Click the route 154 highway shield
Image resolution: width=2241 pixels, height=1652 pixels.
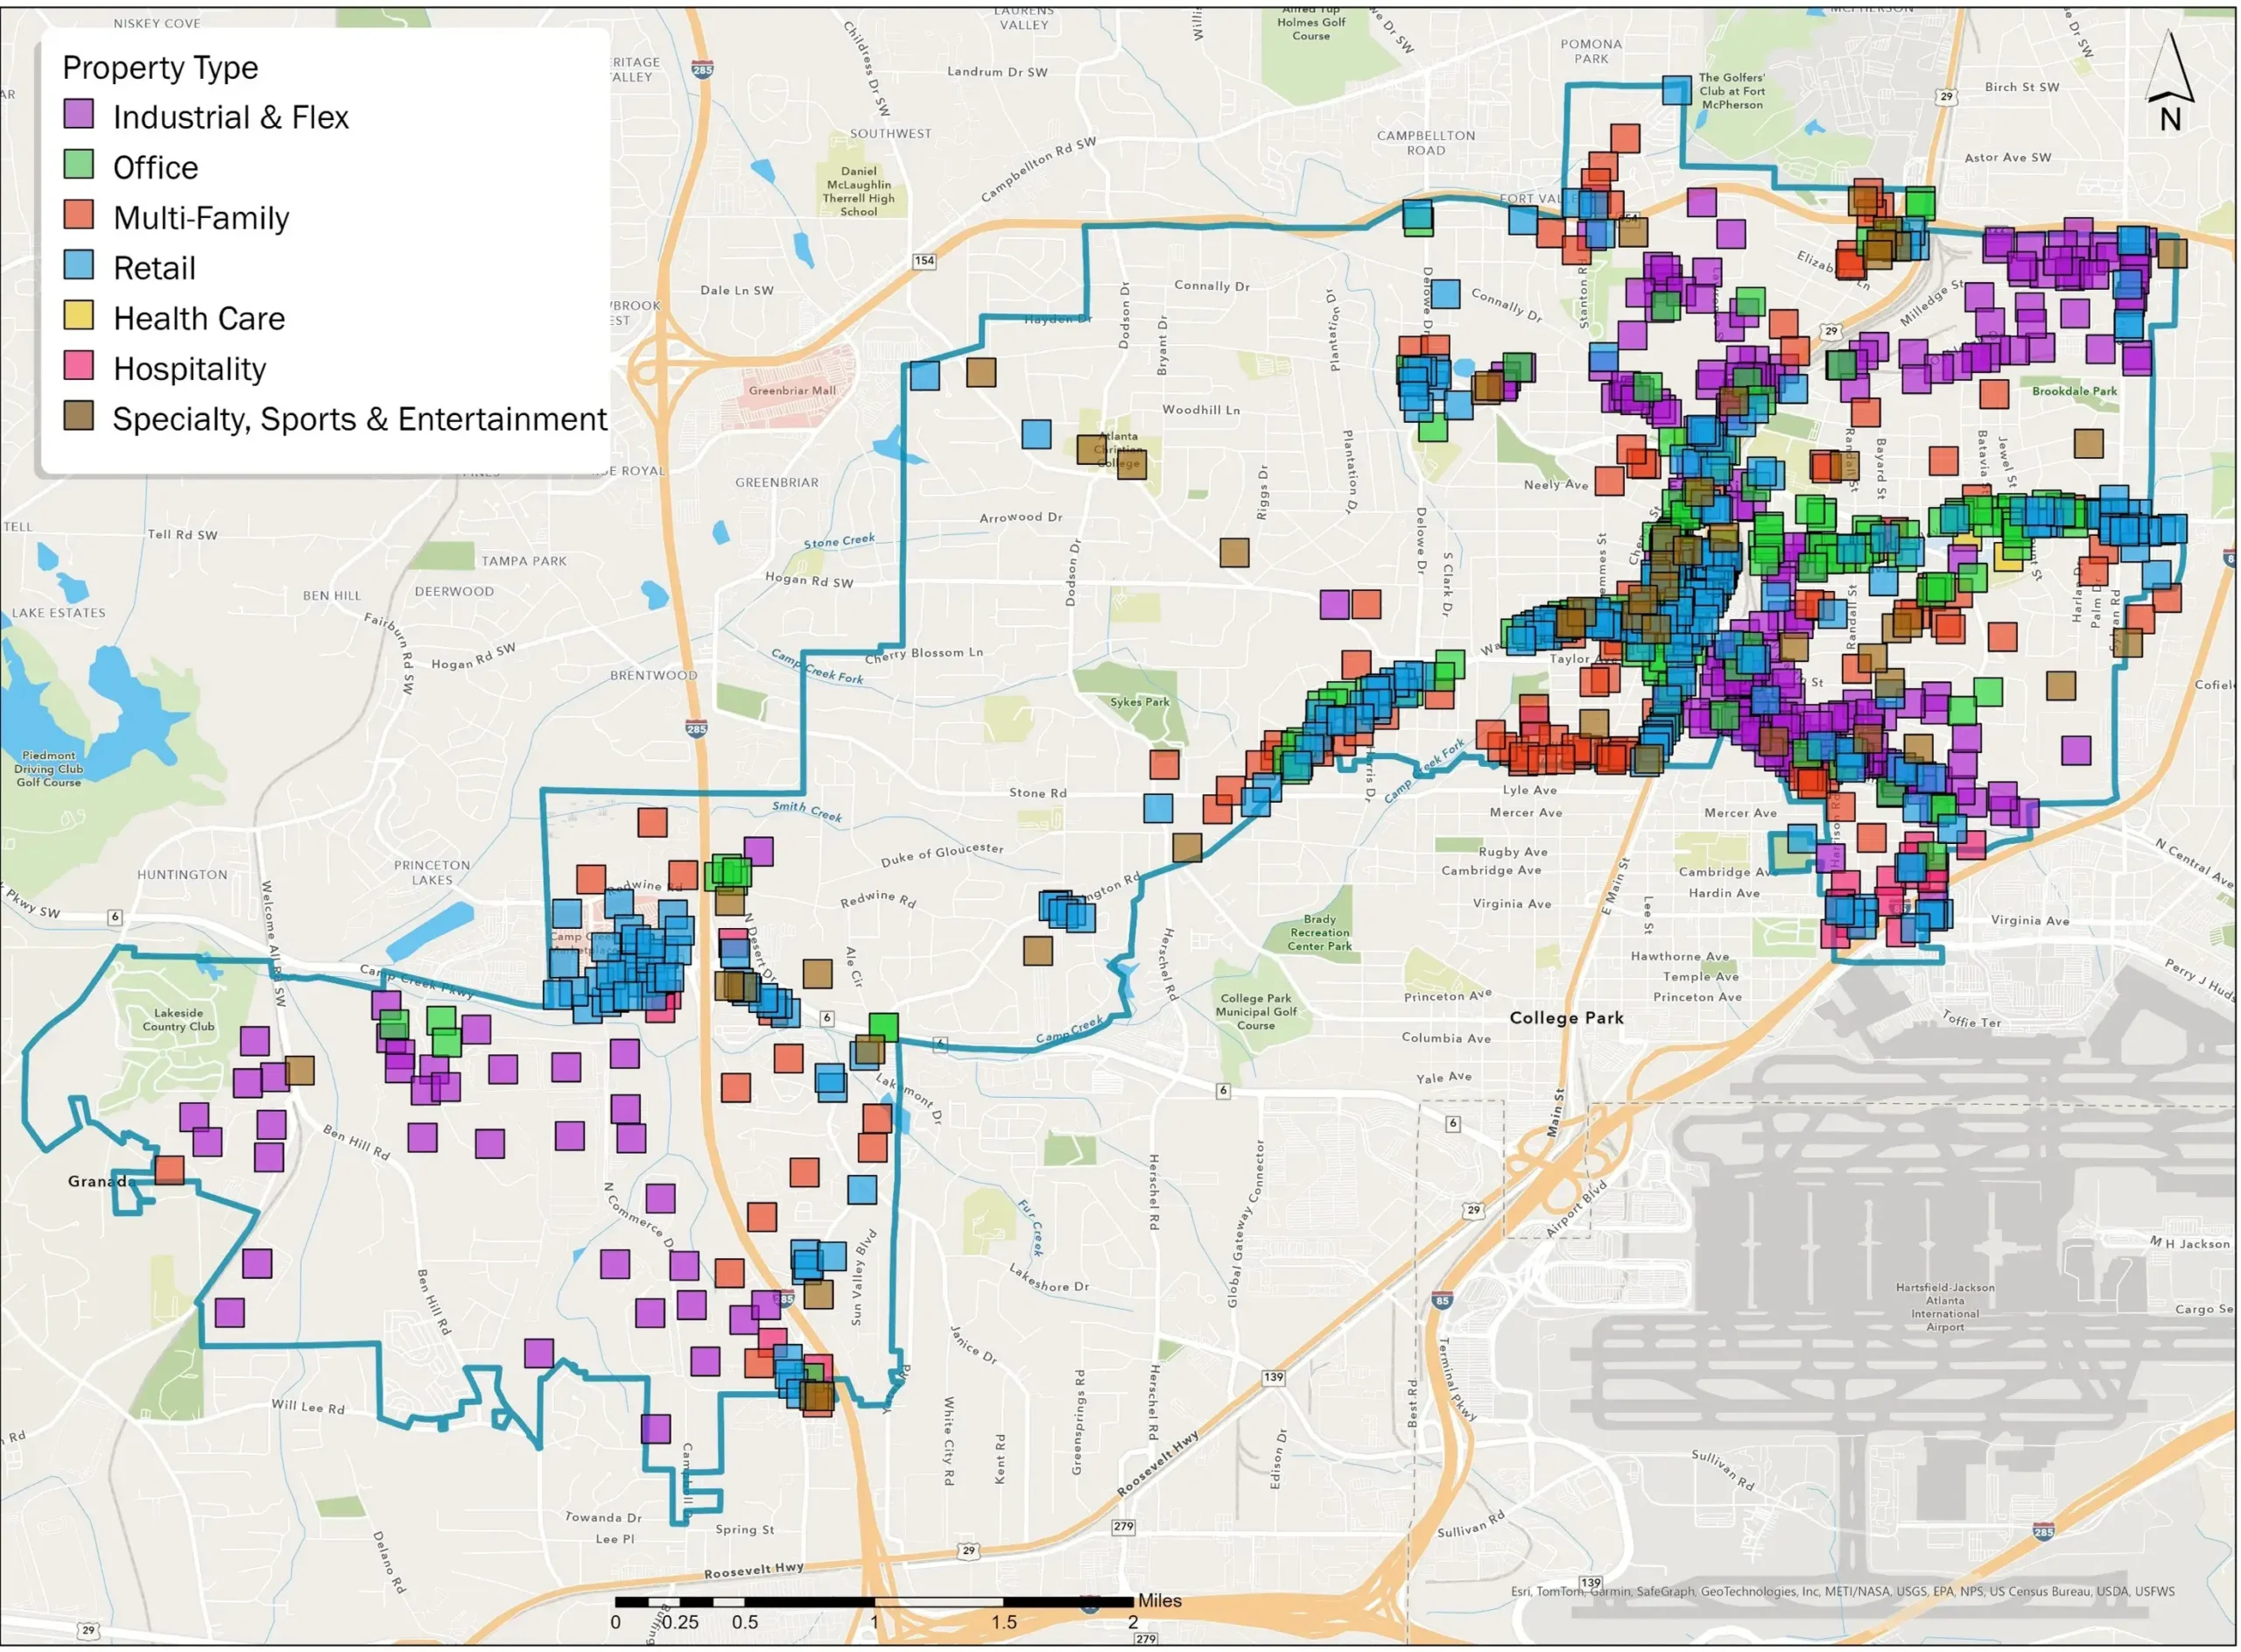click(924, 261)
